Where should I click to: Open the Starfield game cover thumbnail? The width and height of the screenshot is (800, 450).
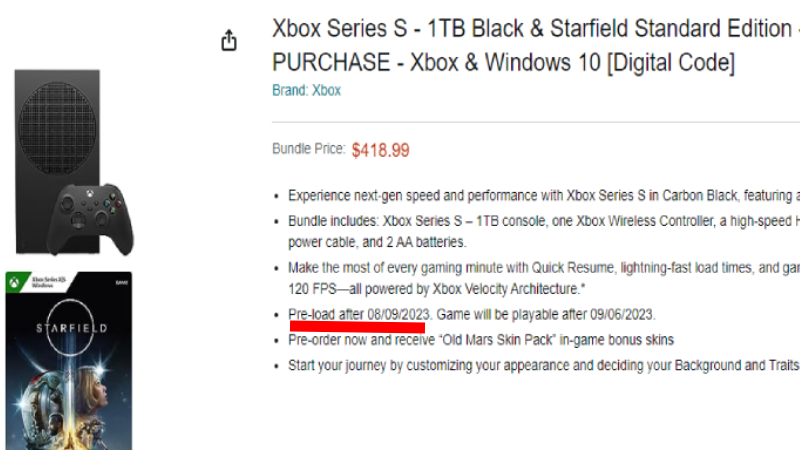point(69,360)
